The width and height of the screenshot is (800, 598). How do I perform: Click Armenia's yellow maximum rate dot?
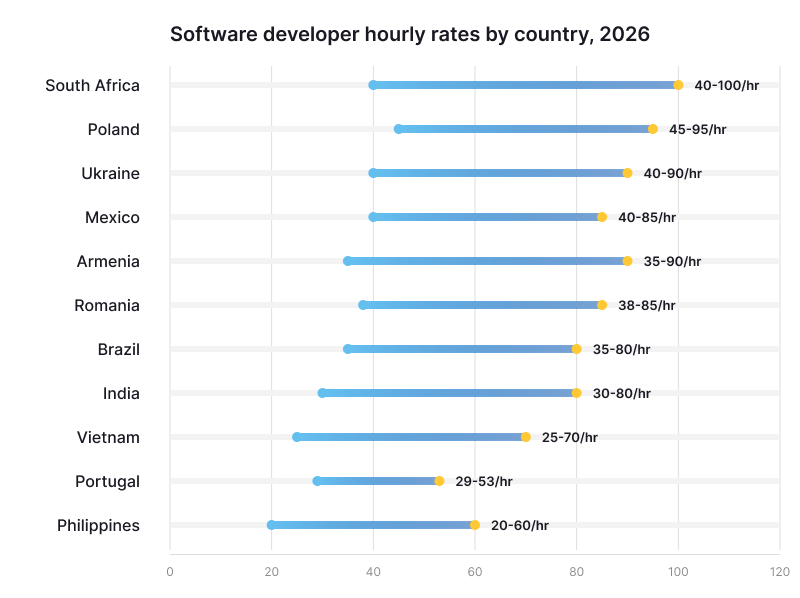(x=628, y=261)
